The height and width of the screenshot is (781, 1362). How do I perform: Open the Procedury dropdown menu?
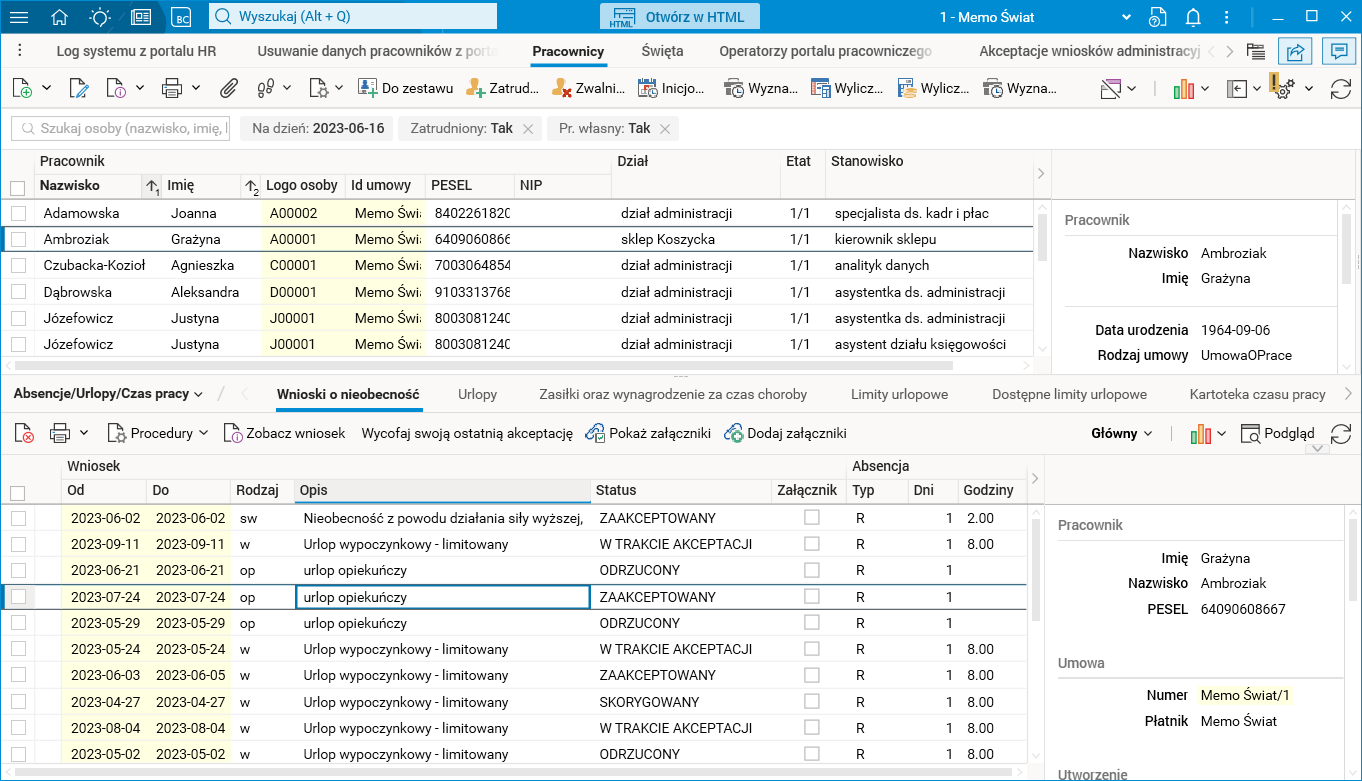tap(158, 433)
